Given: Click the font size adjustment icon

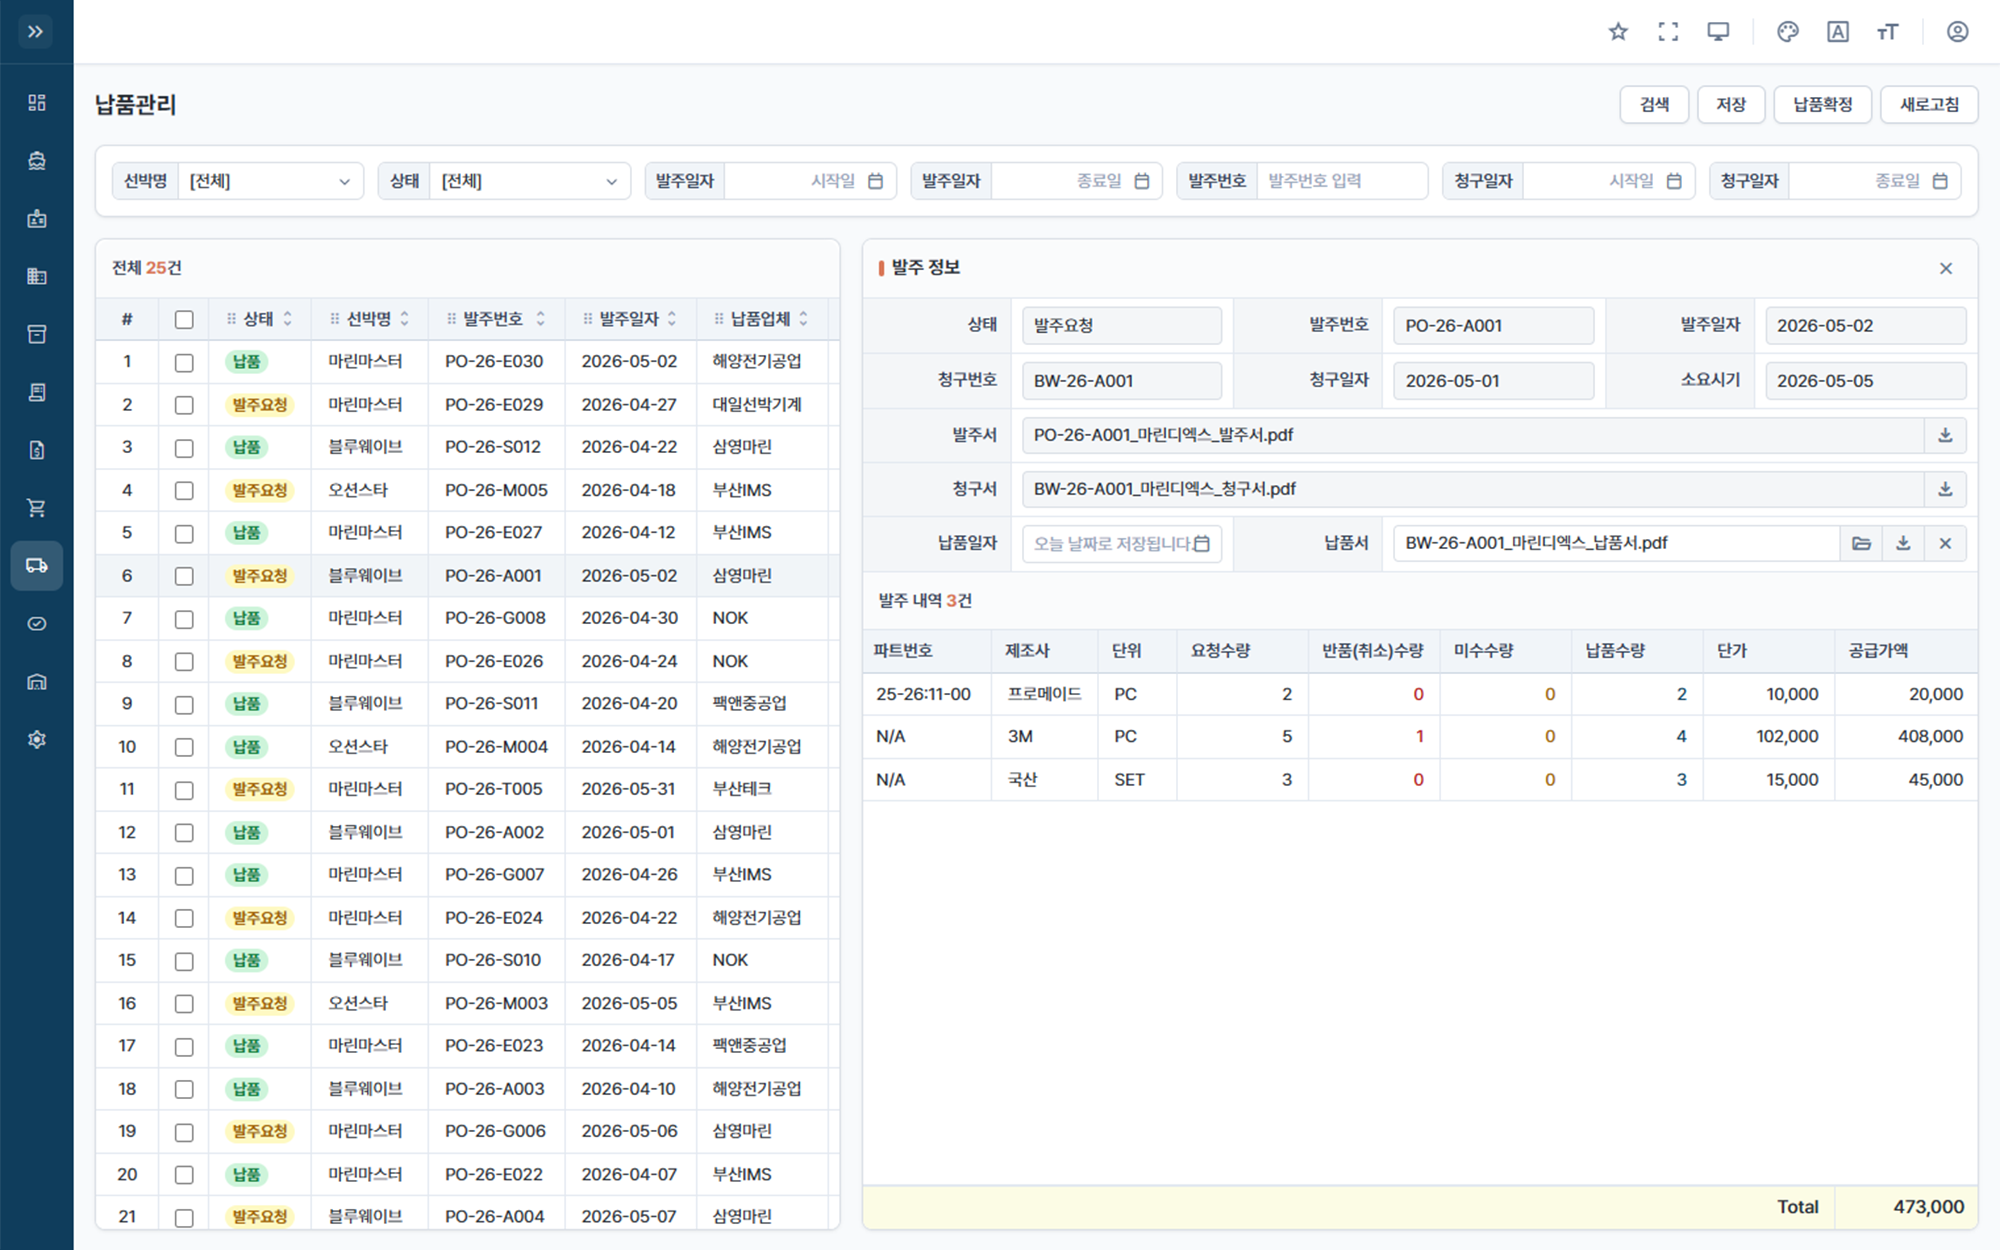Looking at the screenshot, I should (1888, 32).
